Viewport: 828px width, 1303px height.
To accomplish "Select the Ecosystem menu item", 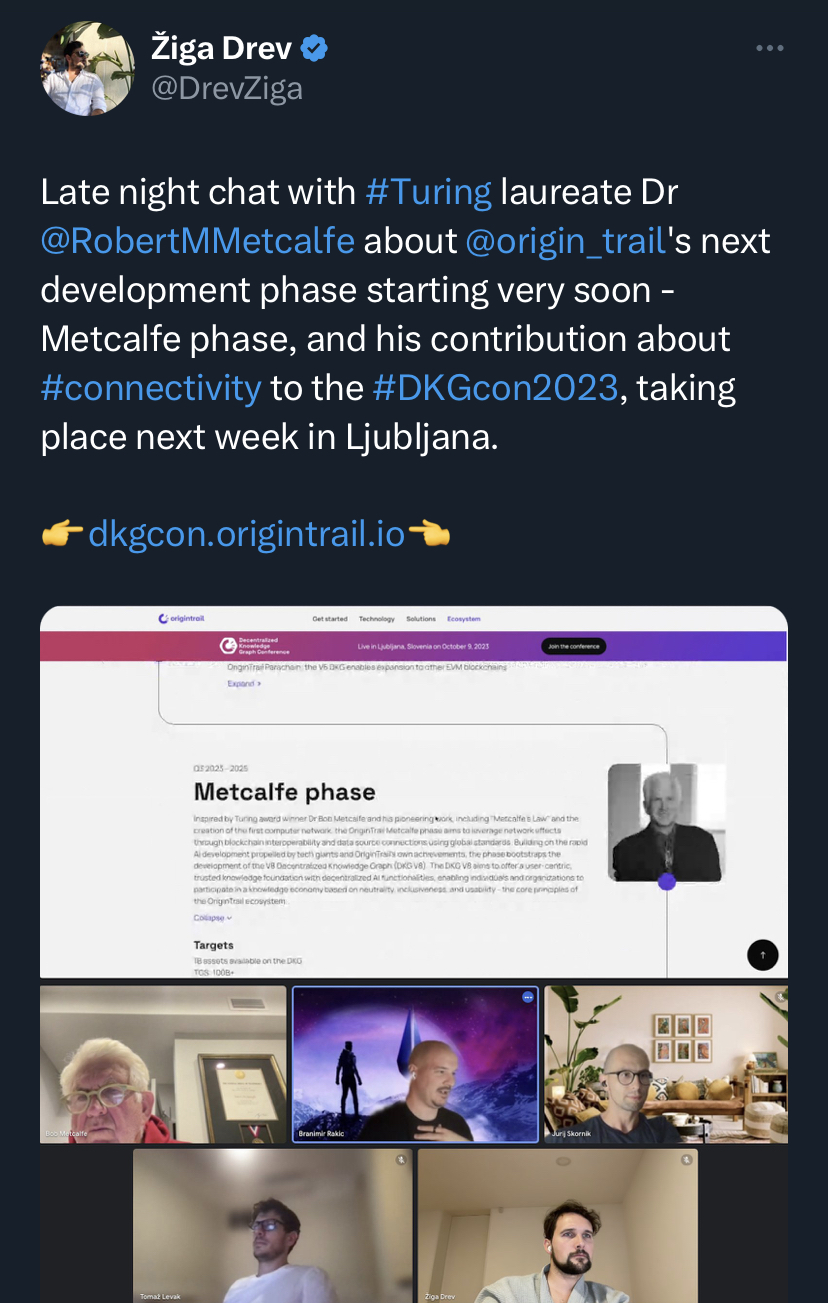I will click(464, 619).
